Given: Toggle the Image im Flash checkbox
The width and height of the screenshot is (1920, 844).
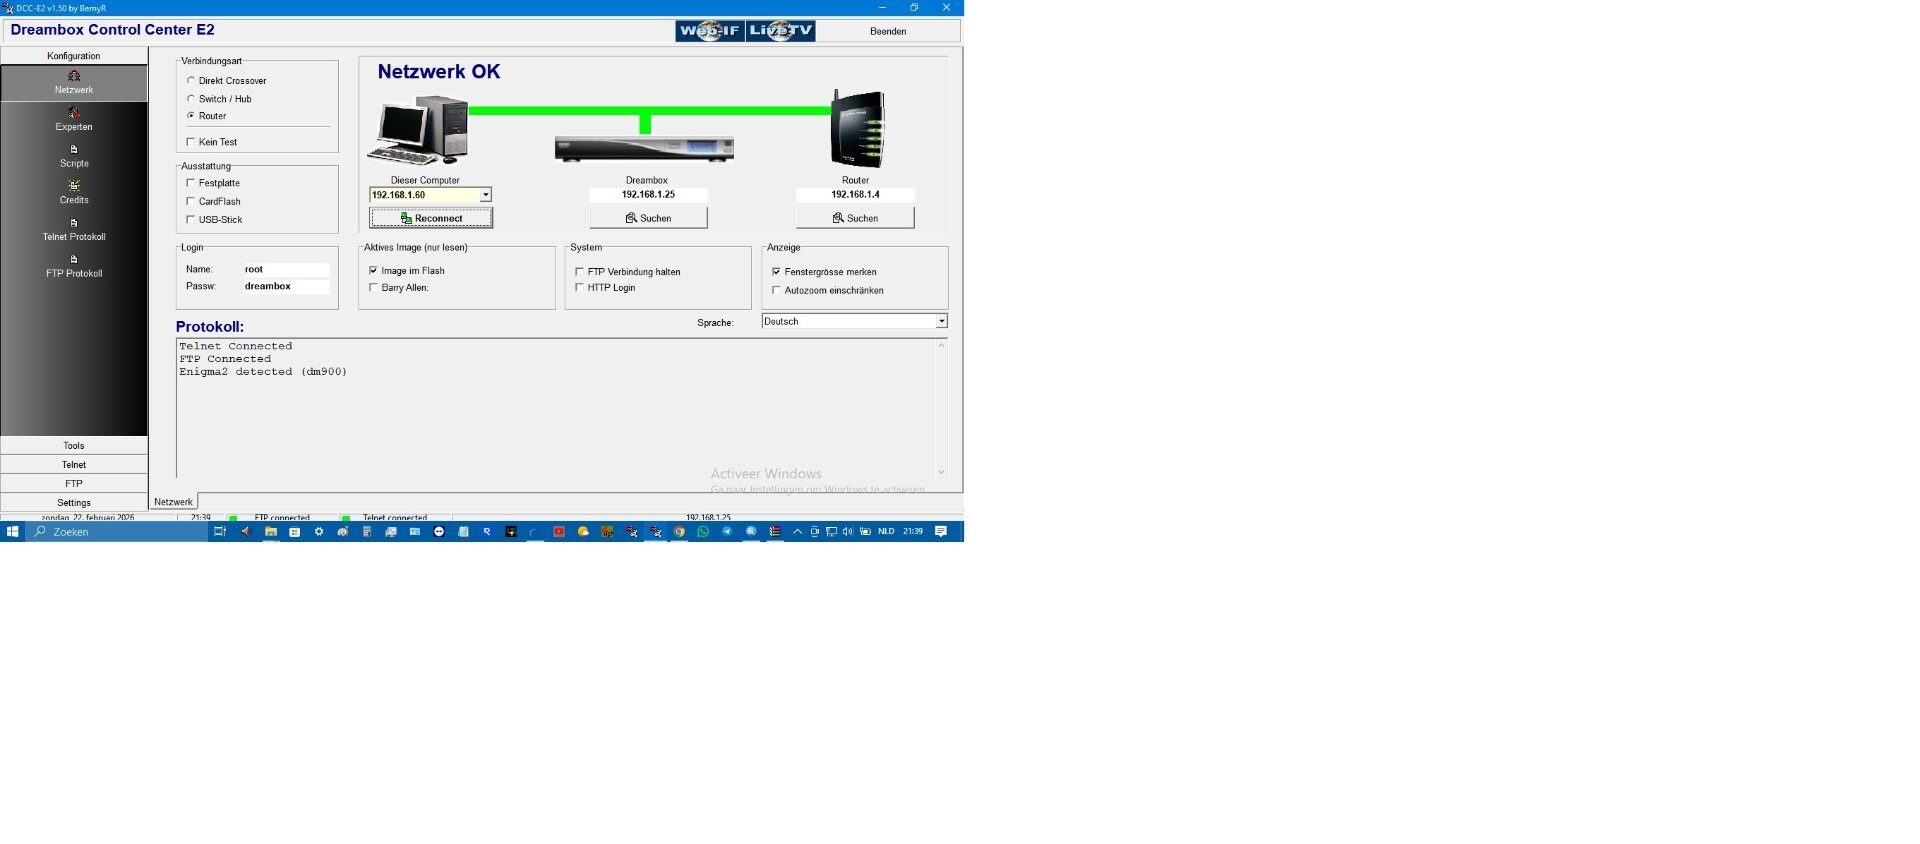Looking at the screenshot, I should (x=374, y=271).
